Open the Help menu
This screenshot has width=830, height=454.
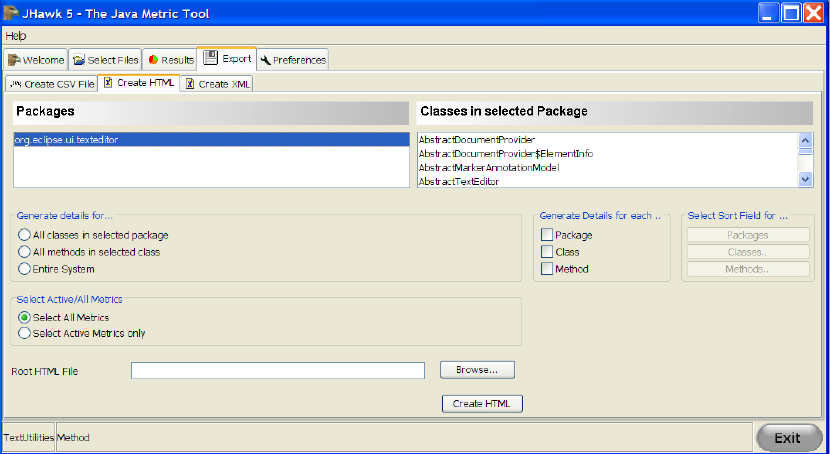click(x=16, y=36)
